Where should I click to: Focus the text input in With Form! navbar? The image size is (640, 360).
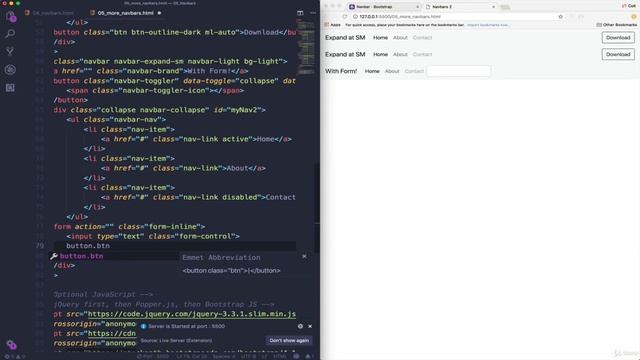point(458,71)
